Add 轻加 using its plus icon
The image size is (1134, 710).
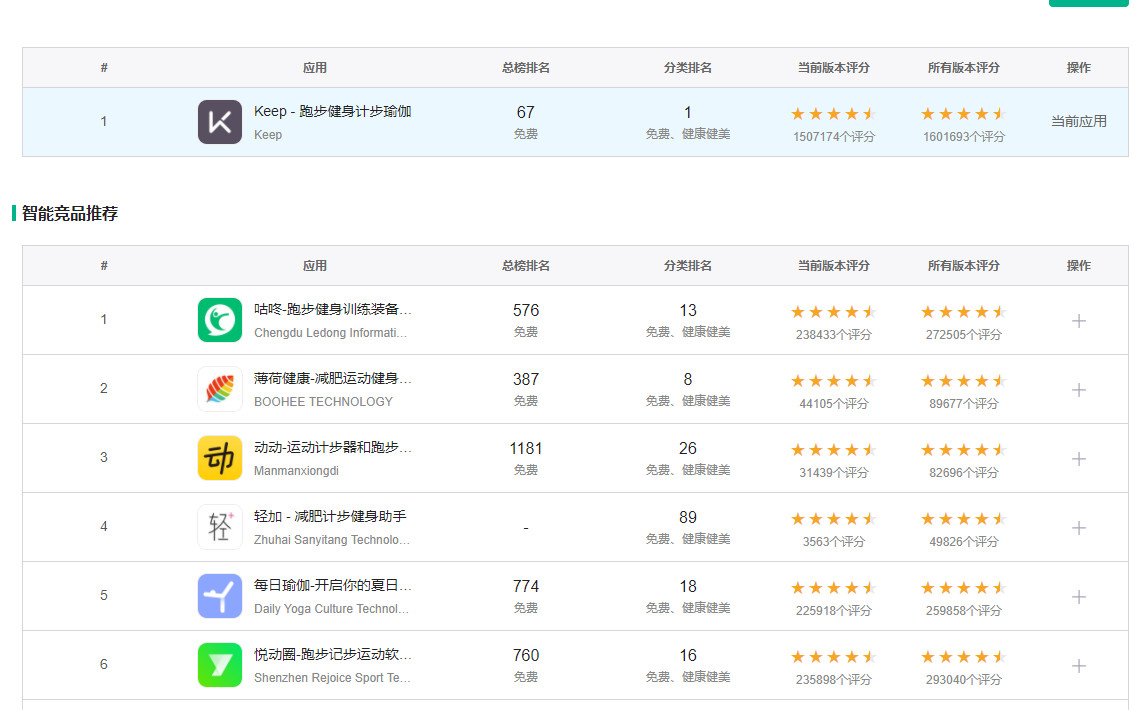pos(1079,528)
